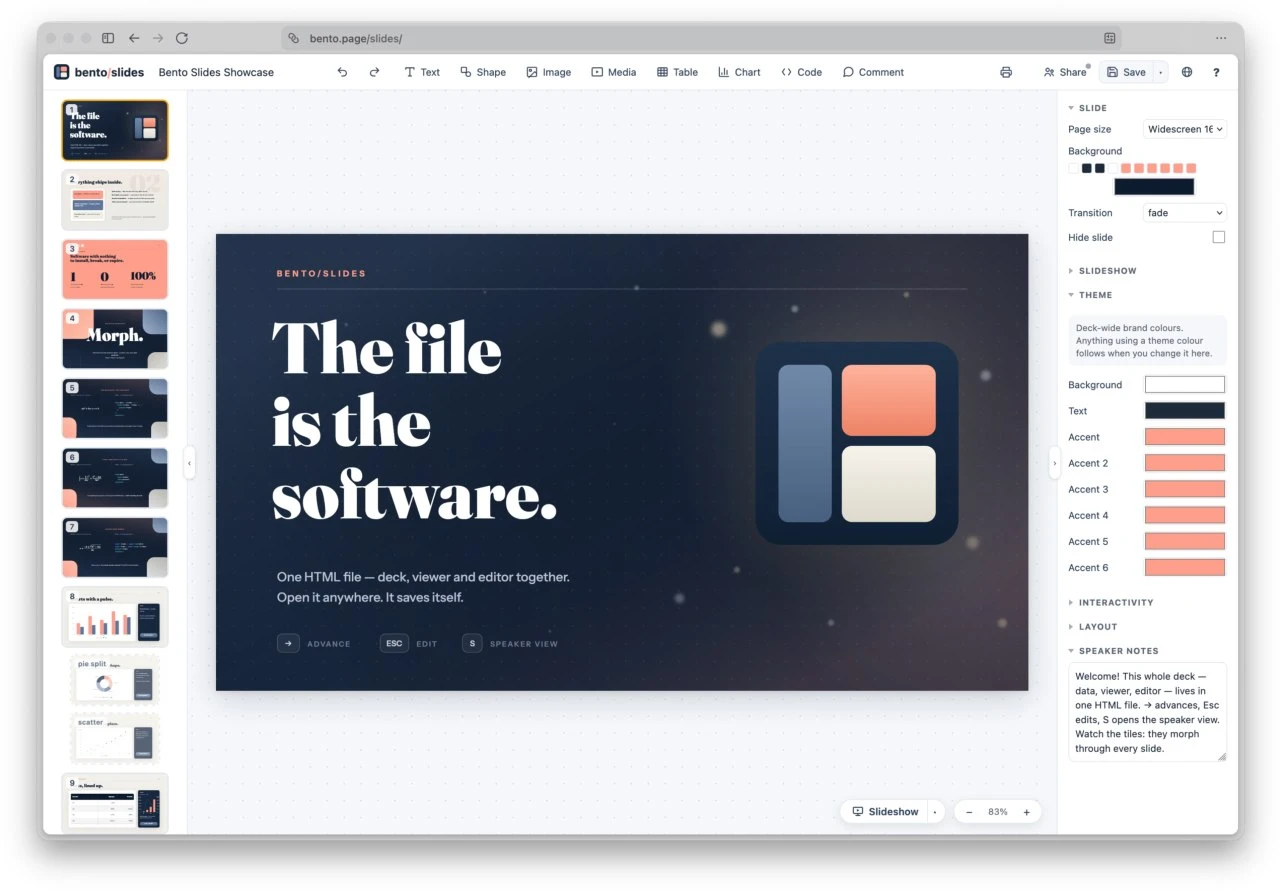This screenshot has width=1280, height=891.
Task: Open the Share button
Action: point(1064,72)
